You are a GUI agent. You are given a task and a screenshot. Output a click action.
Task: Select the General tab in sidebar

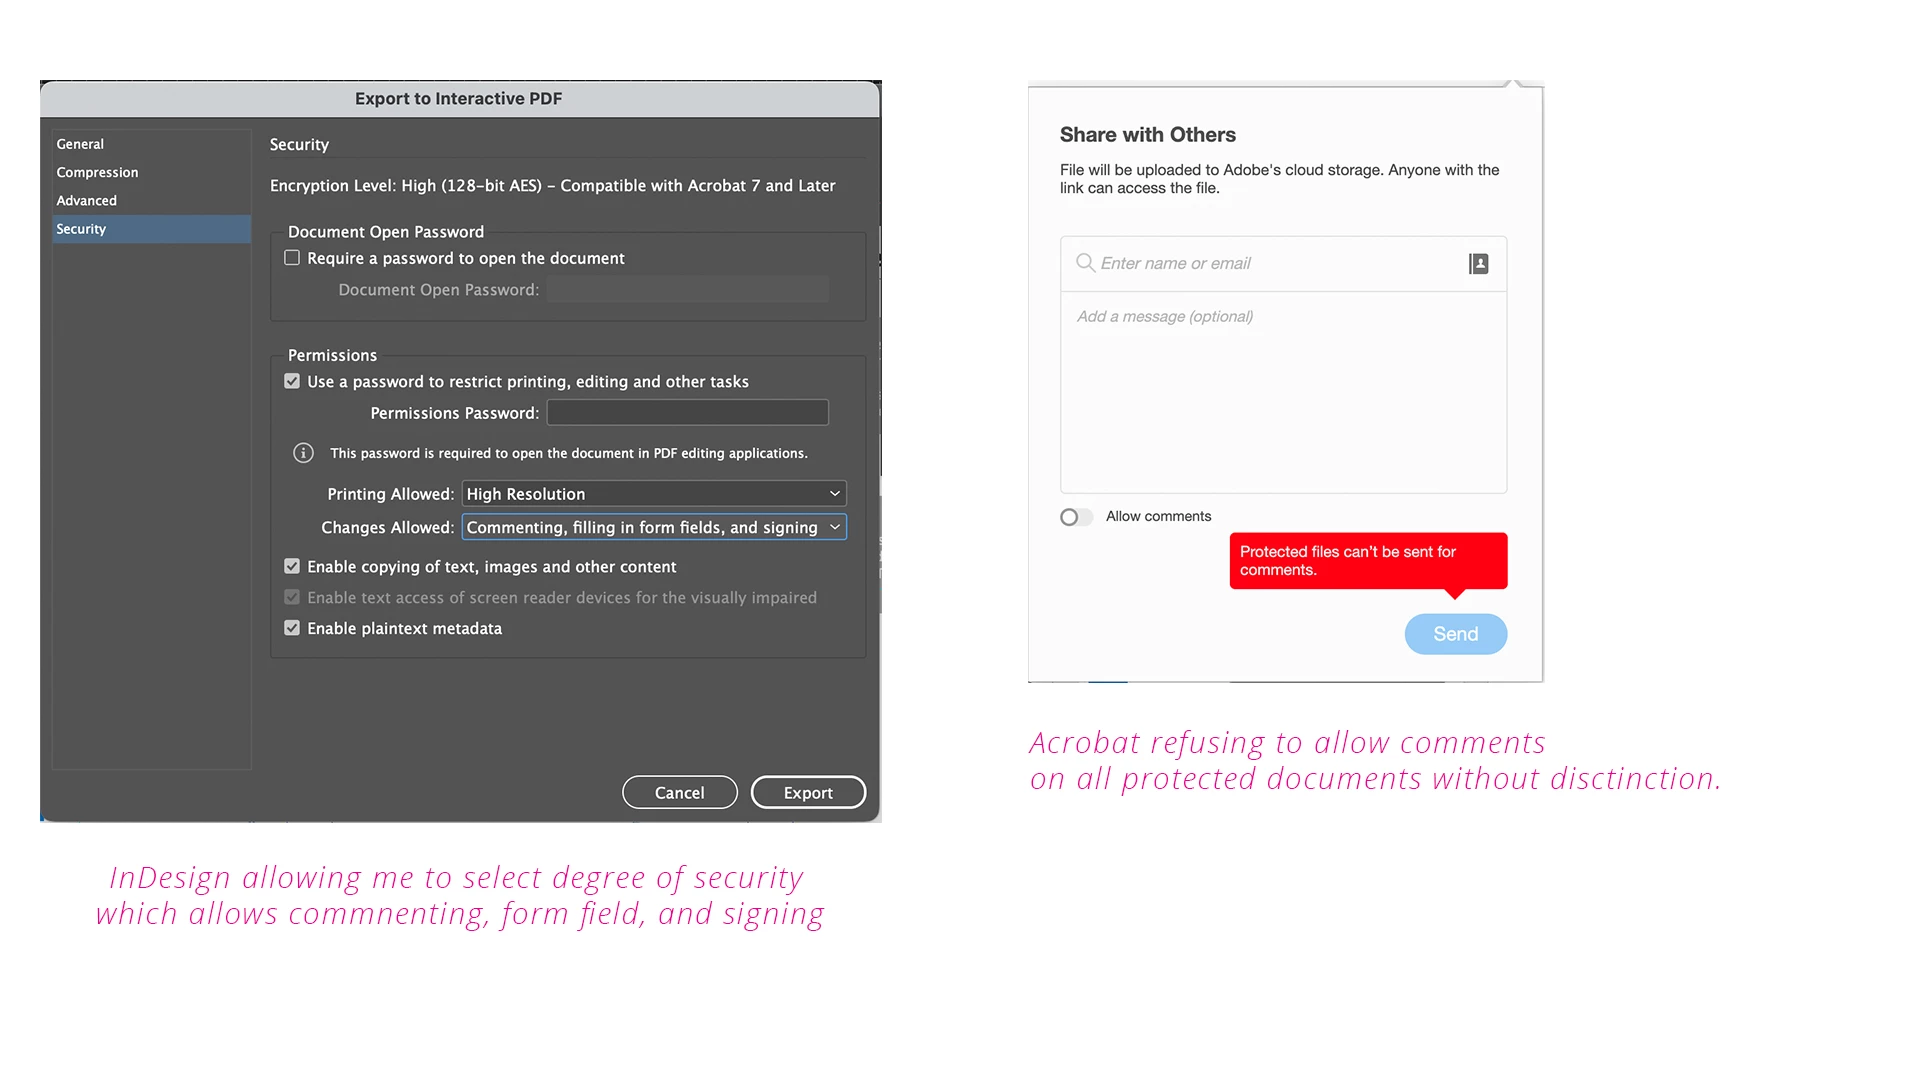point(80,144)
